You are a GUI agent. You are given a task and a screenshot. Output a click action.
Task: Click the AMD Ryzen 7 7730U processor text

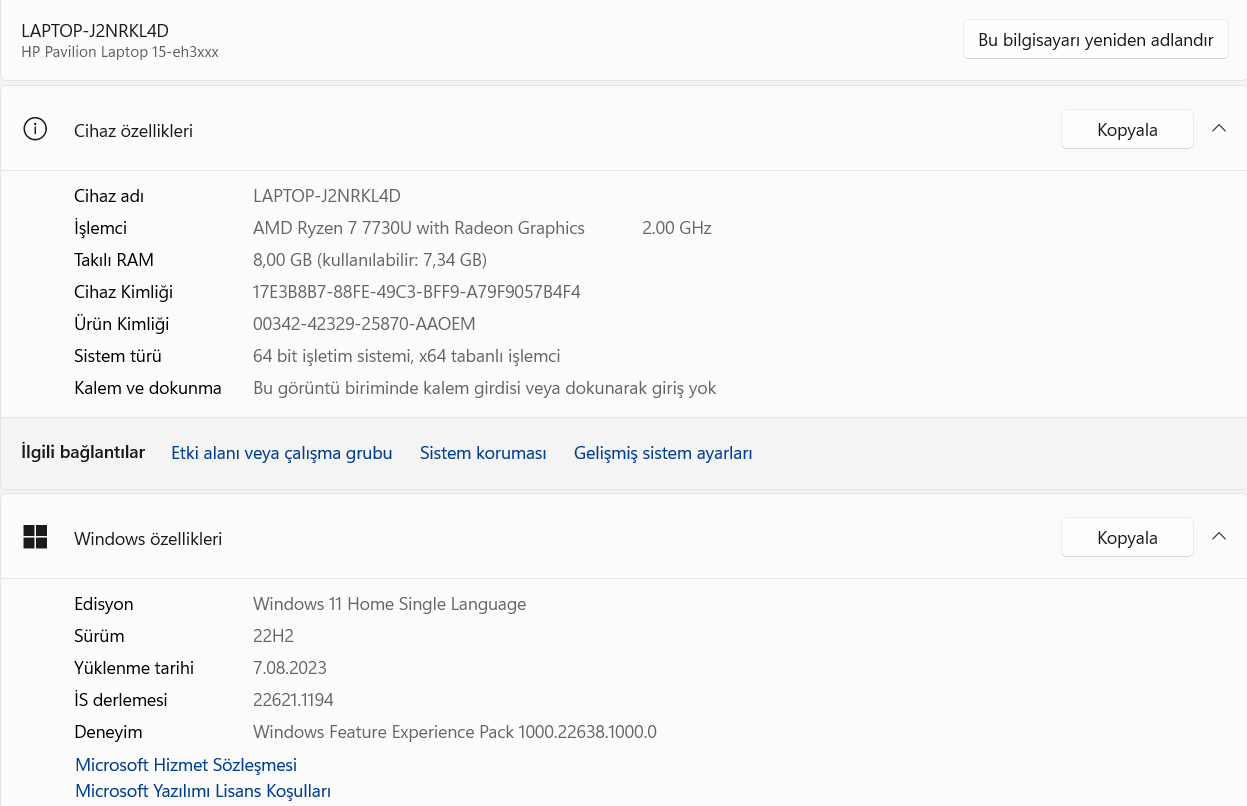point(418,228)
